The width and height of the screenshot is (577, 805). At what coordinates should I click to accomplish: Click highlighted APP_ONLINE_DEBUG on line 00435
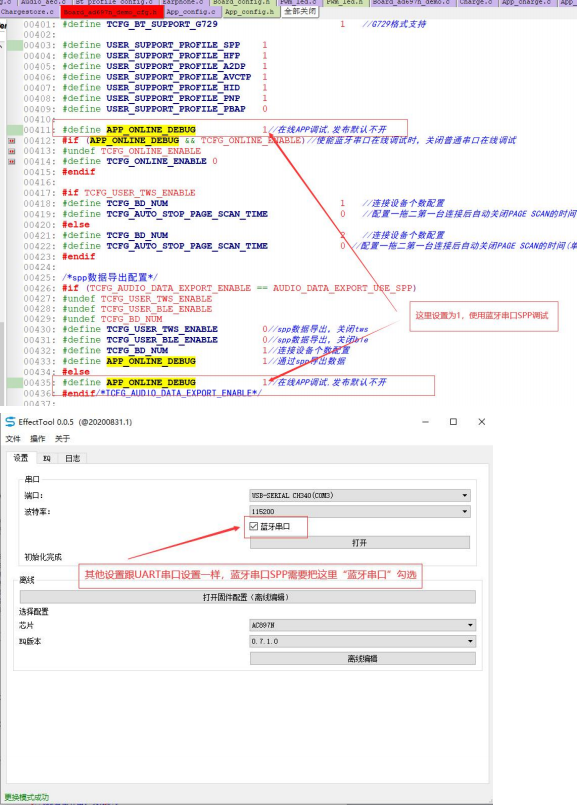point(151,382)
